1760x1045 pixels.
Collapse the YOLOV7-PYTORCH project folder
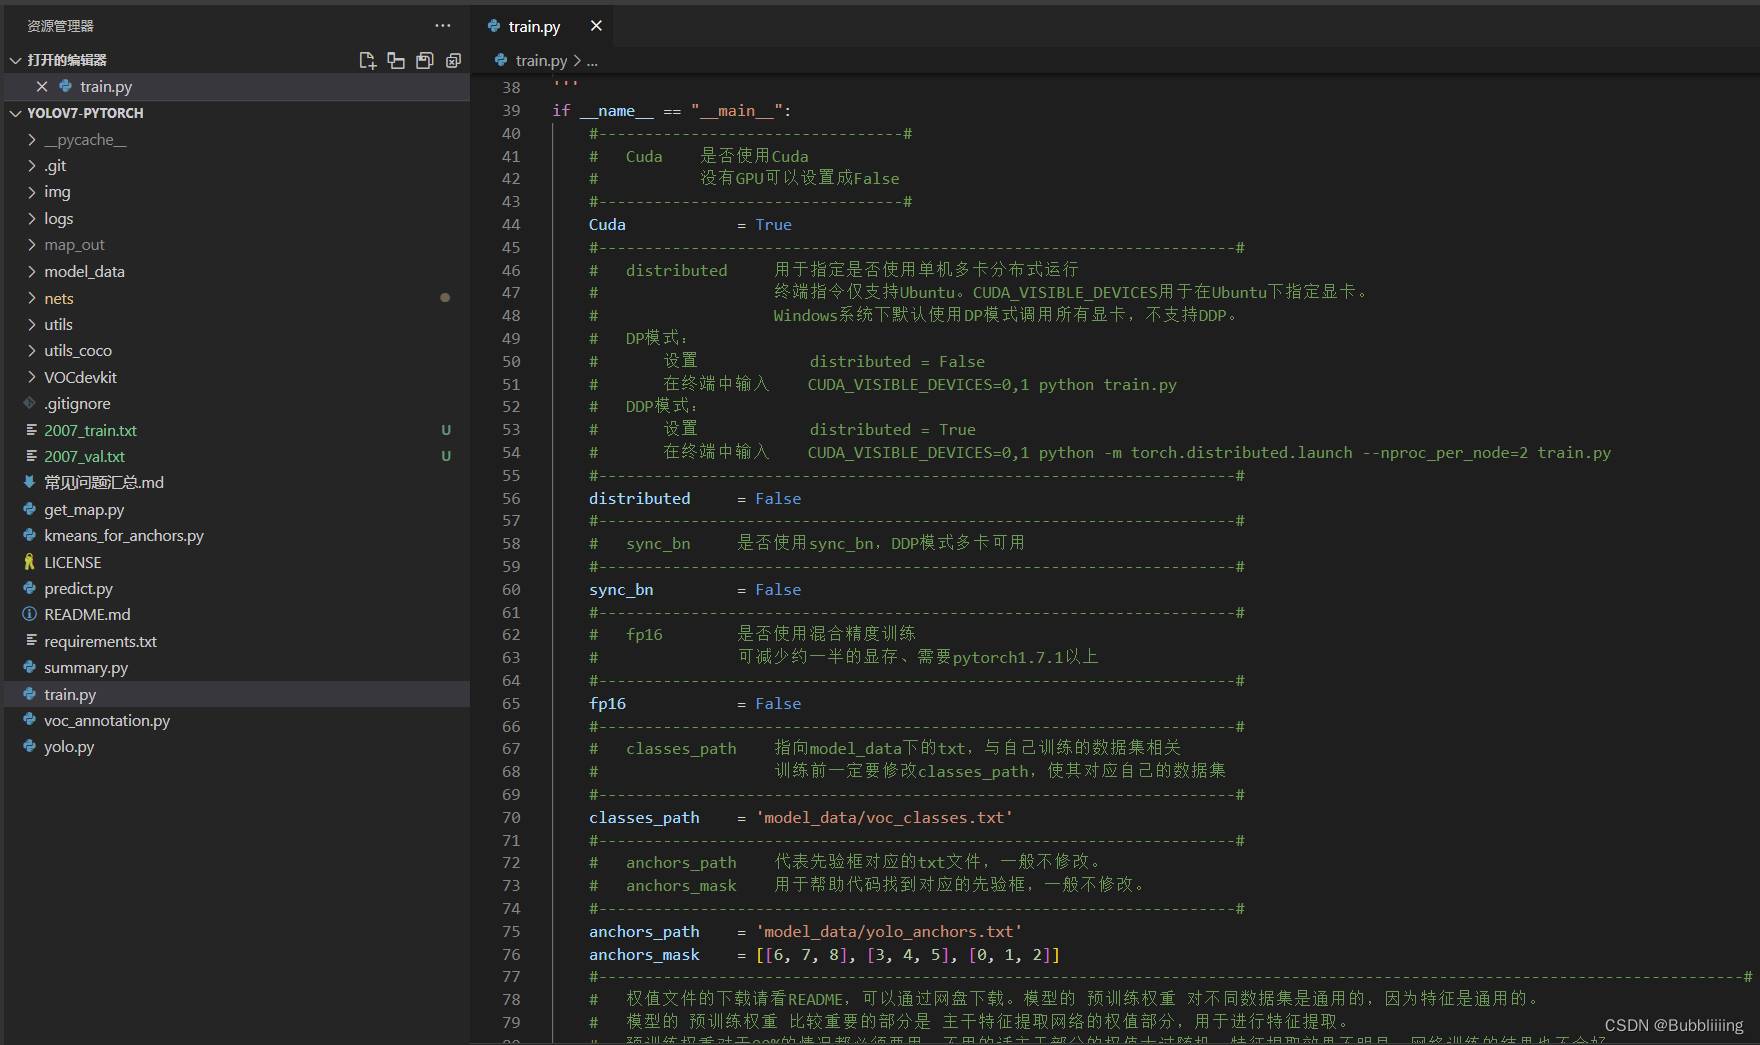point(15,114)
